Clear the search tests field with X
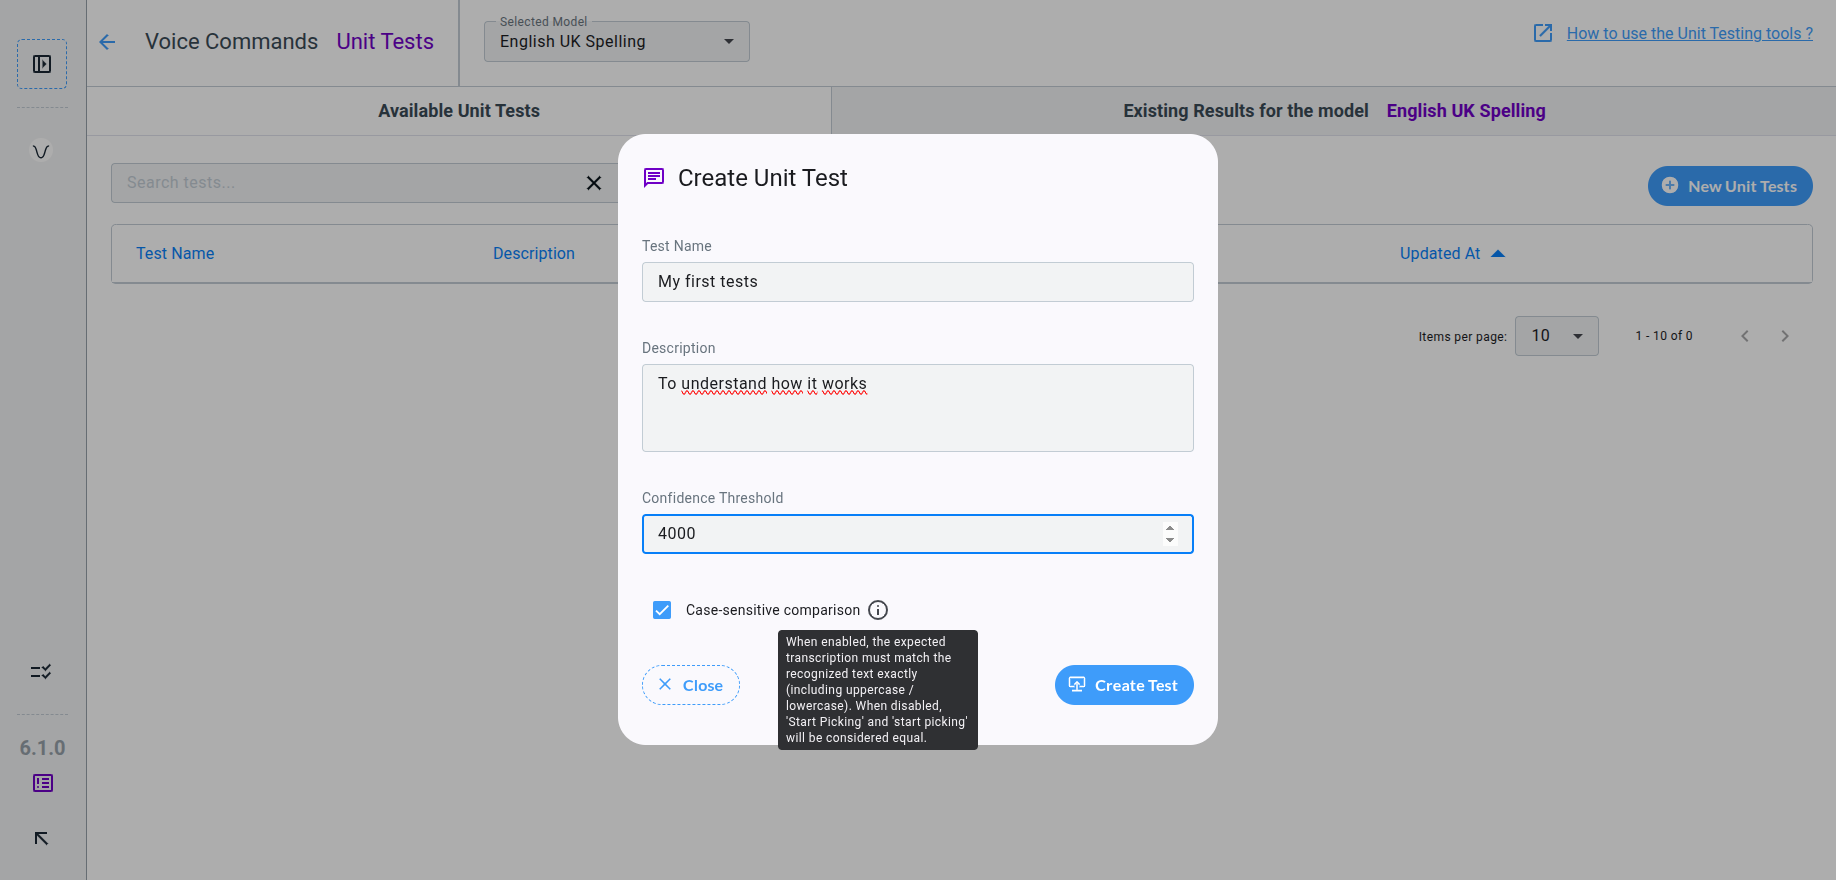 tap(593, 183)
